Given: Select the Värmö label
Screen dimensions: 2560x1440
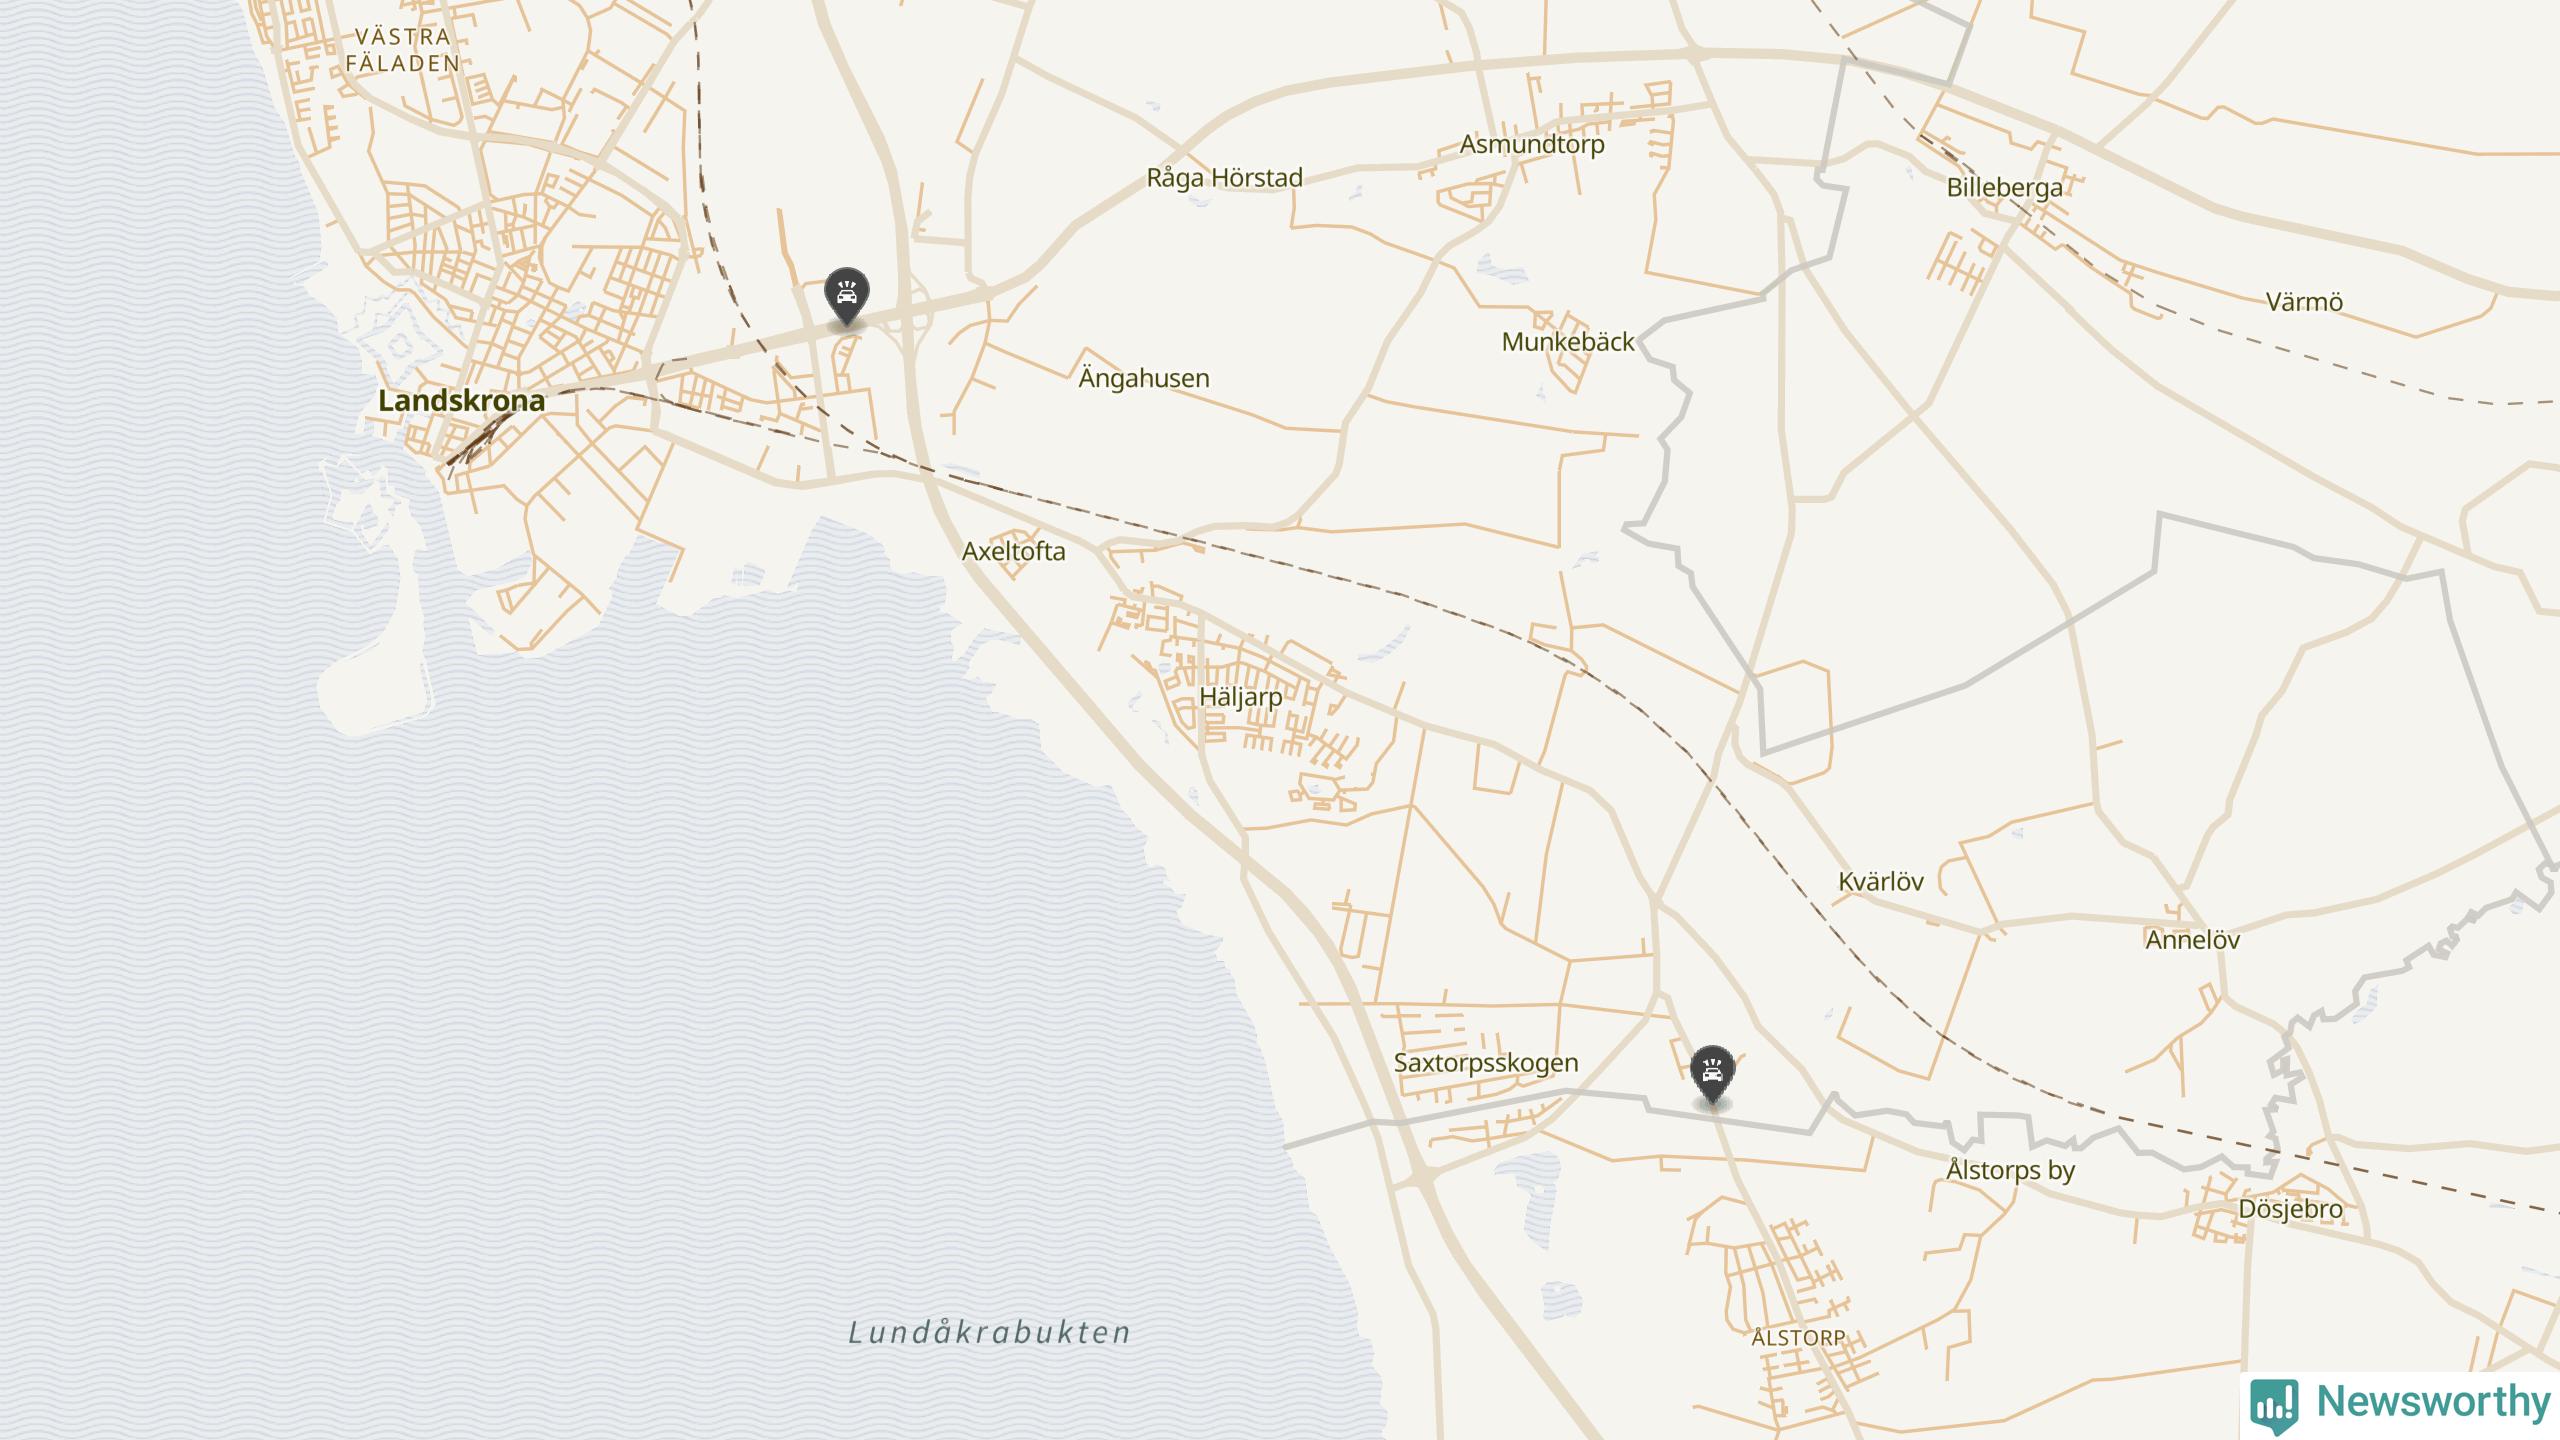Looking at the screenshot, I should 2304,302.
